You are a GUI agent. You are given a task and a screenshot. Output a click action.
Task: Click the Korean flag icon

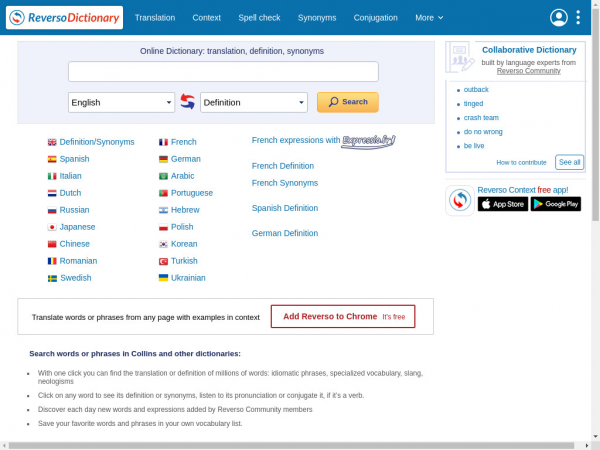click(x=163, y=244)
